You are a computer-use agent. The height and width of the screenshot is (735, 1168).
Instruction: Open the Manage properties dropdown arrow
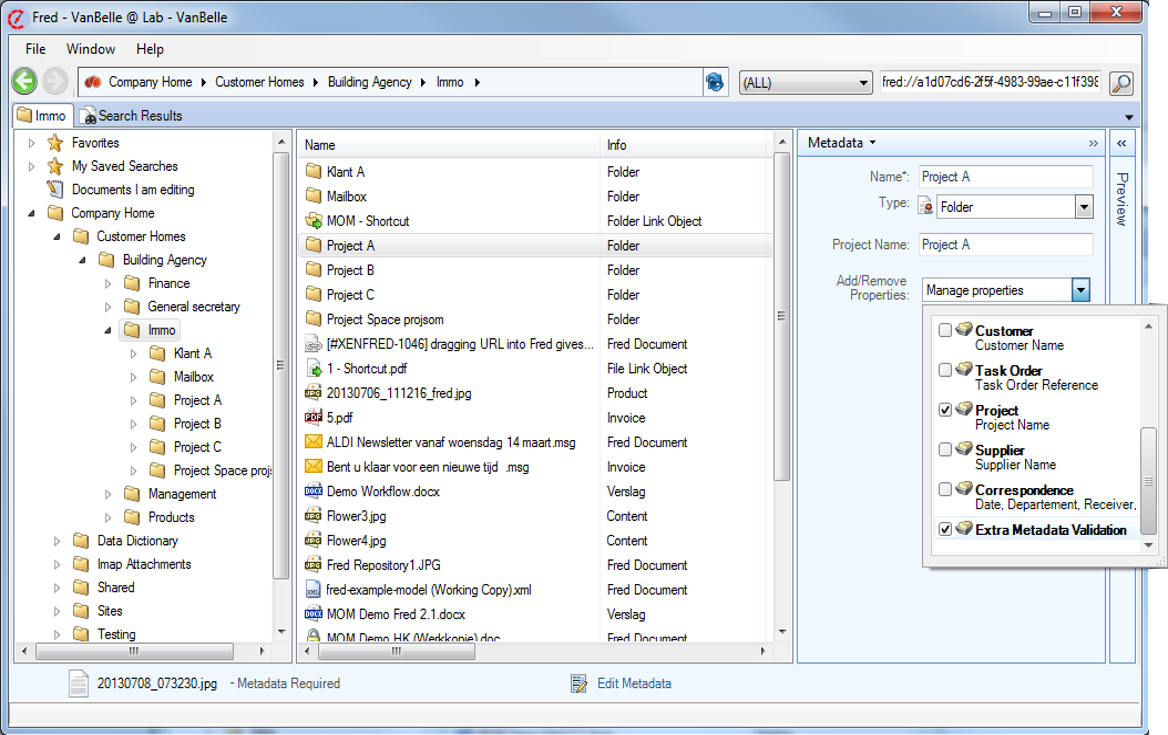pos(1080,290)
